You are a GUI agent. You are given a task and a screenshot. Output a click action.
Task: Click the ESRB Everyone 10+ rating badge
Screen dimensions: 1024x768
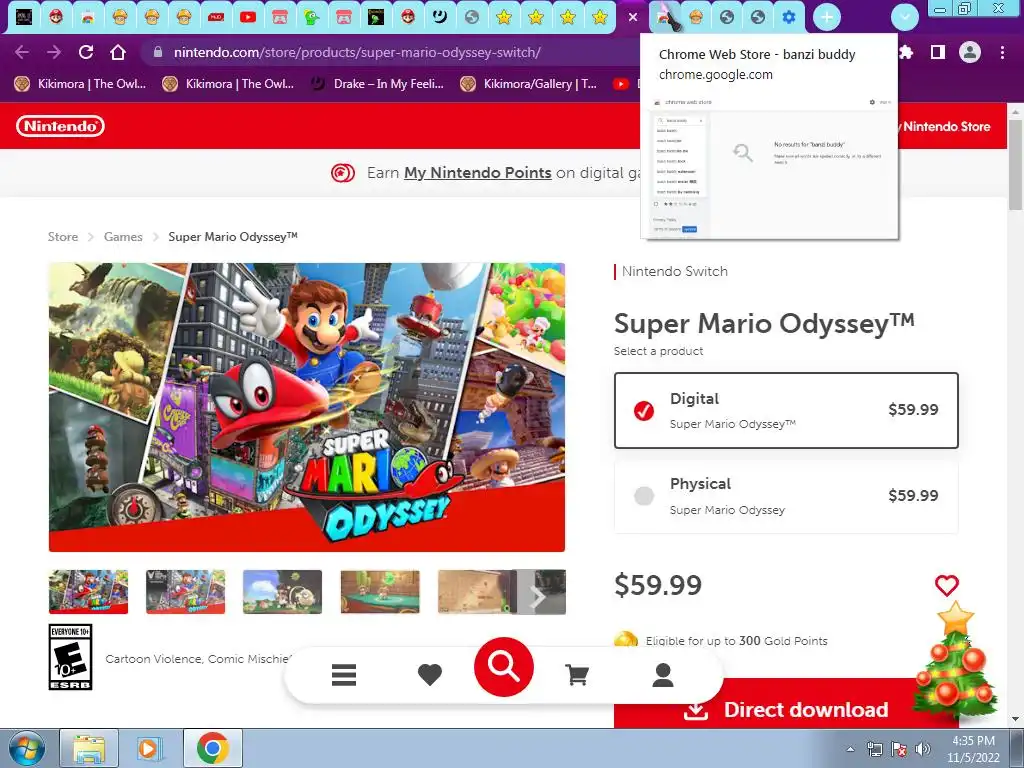coord(71,657)
